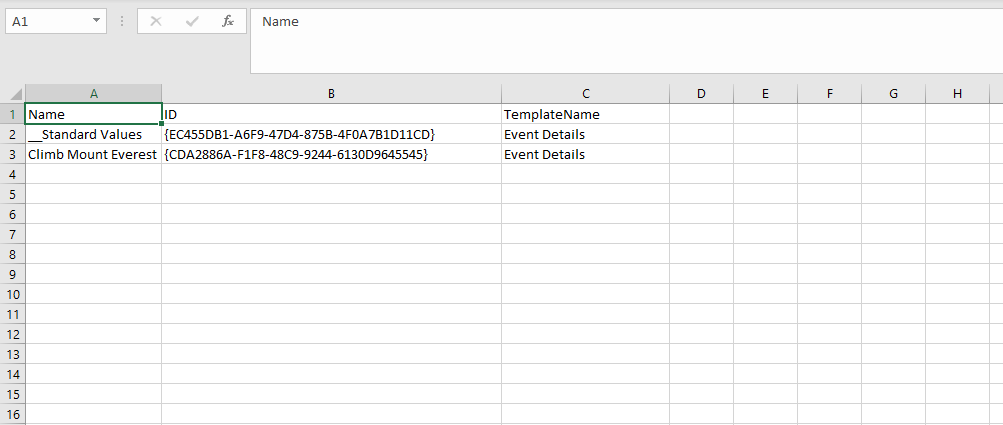Click the Enter checkmark icon in formula bar

(191, 21)
